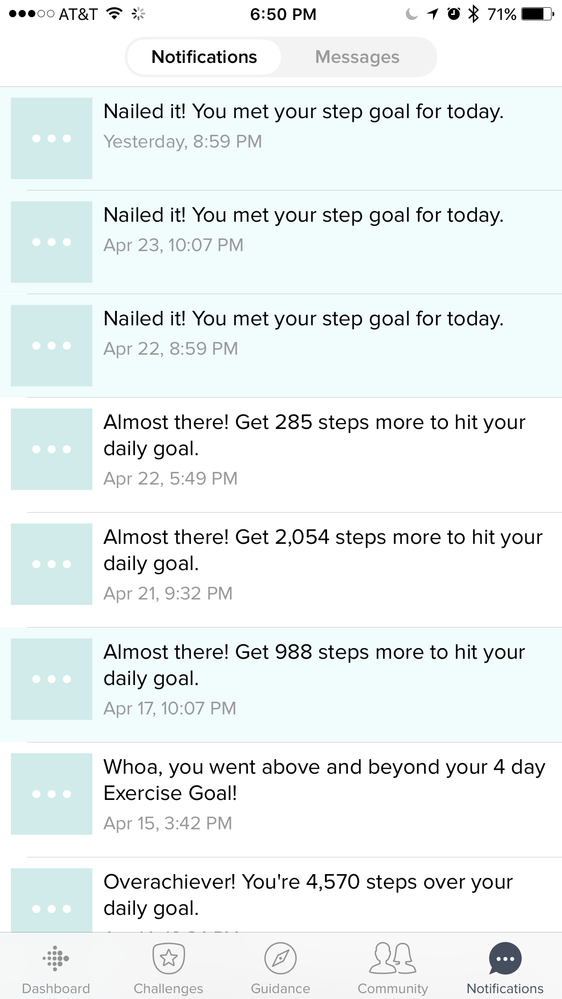Screen dimensions: 562x999
Task: Tap the Notifications speech bubble icon
Action: coord(505,959)
